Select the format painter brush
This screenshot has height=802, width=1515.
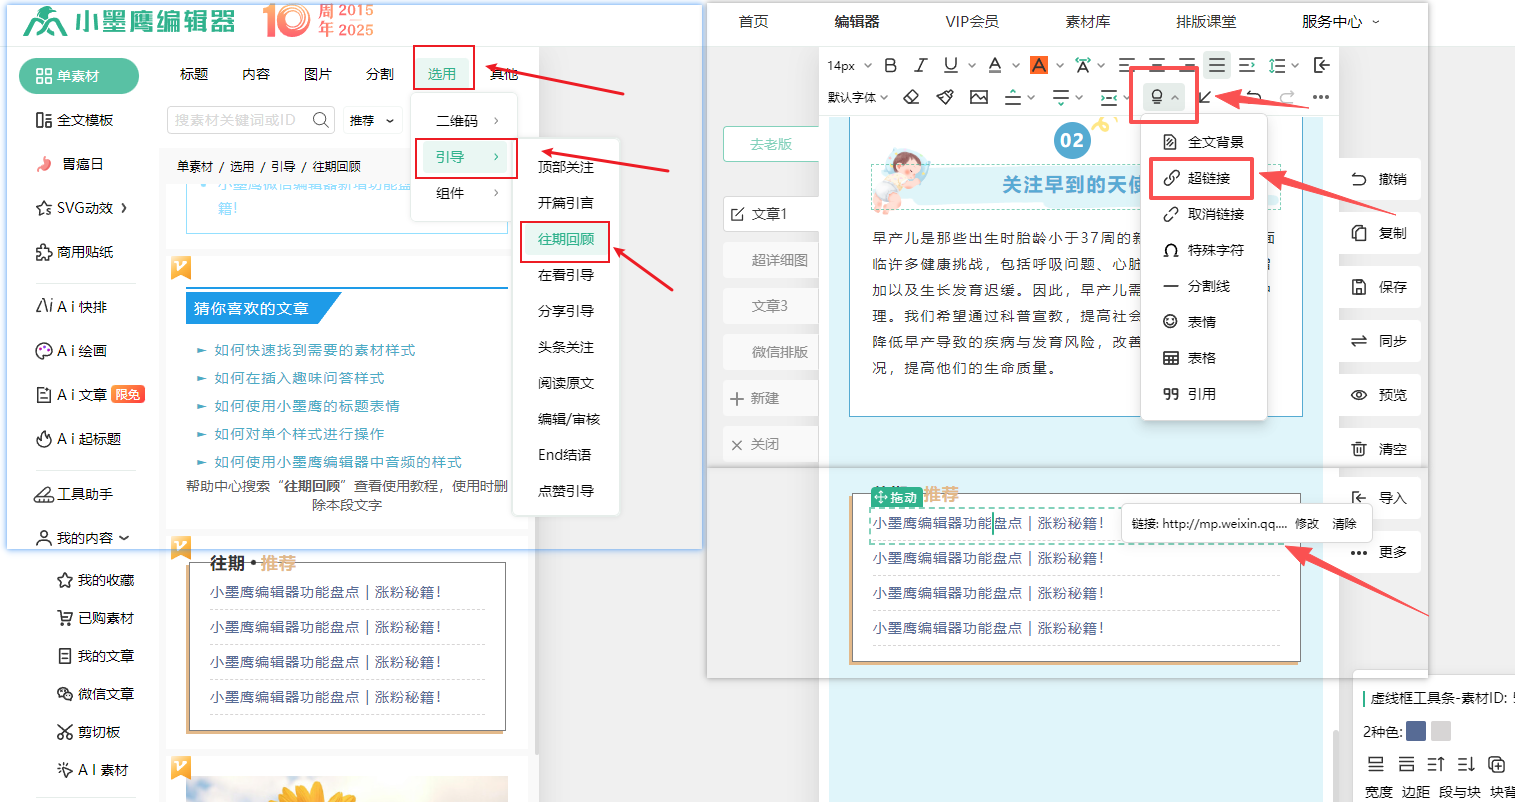click(945, 97)
